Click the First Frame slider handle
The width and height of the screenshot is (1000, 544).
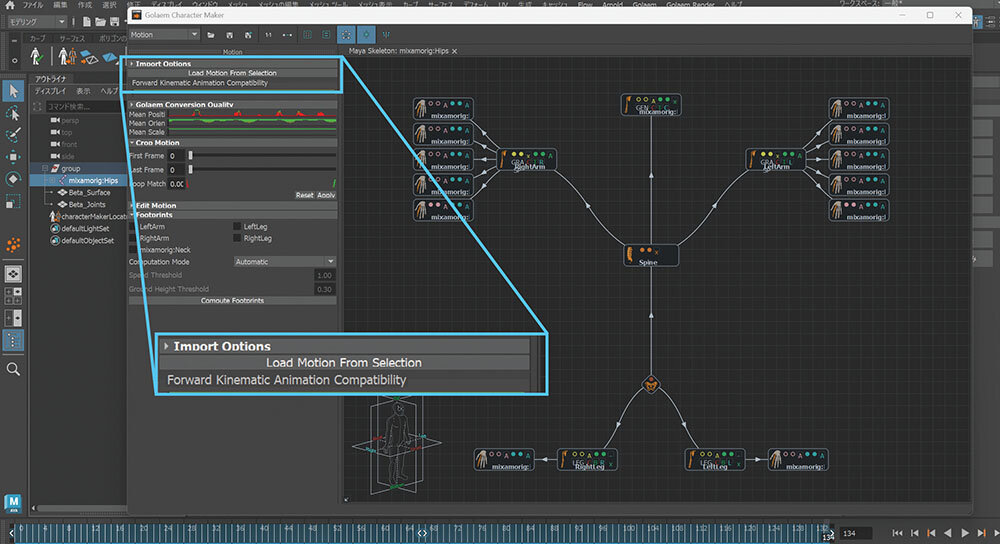tap(191, 156)
